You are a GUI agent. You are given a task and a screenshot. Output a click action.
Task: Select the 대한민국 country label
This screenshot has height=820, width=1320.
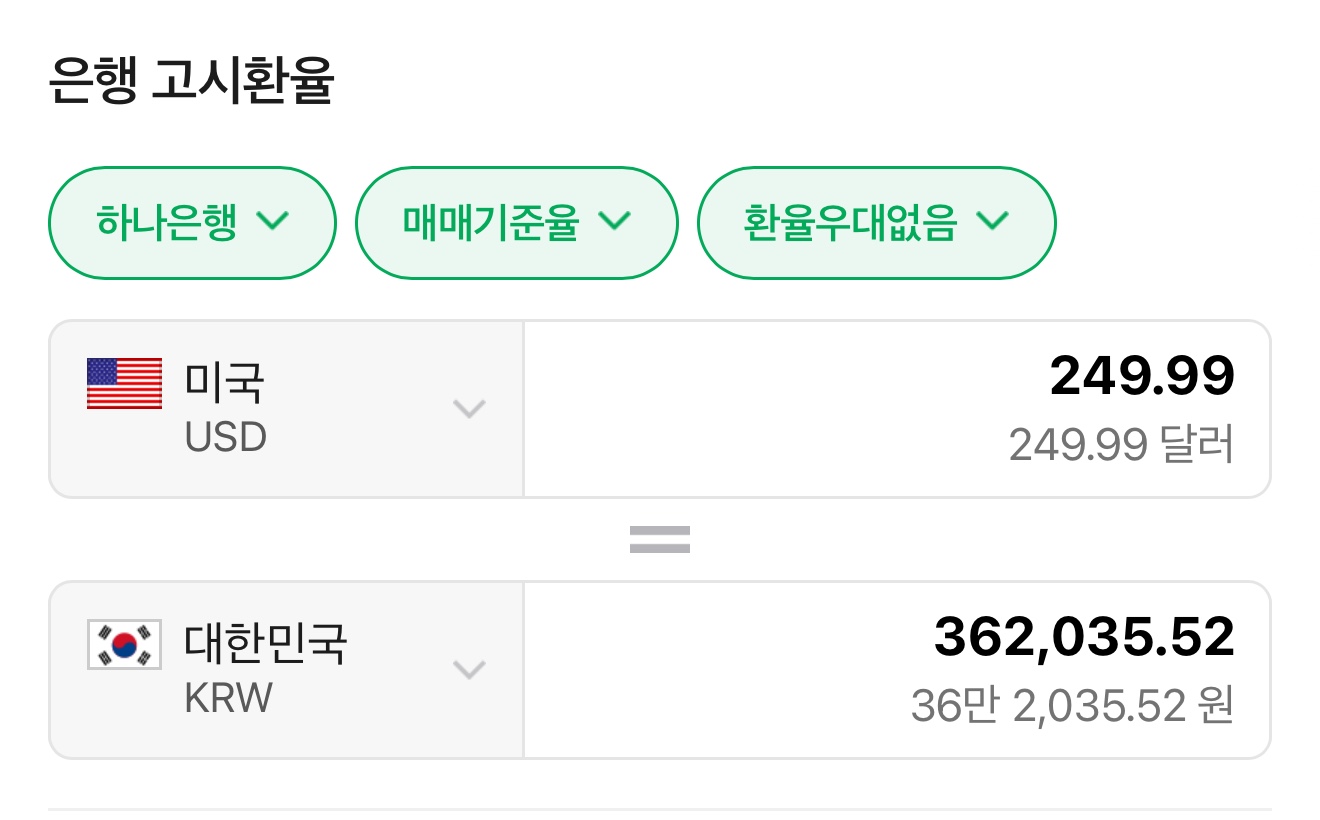[266, 643]
